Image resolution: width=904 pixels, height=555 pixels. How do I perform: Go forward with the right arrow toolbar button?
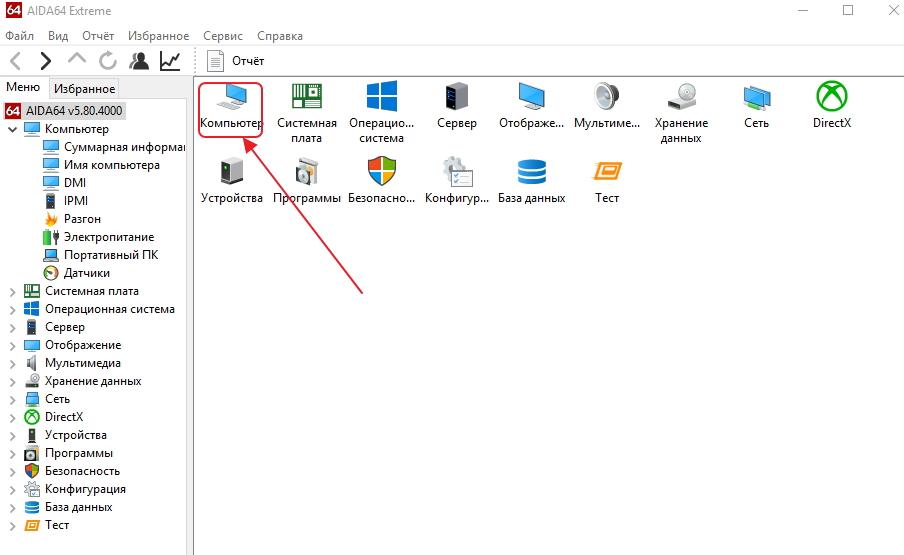click(46, 61)
